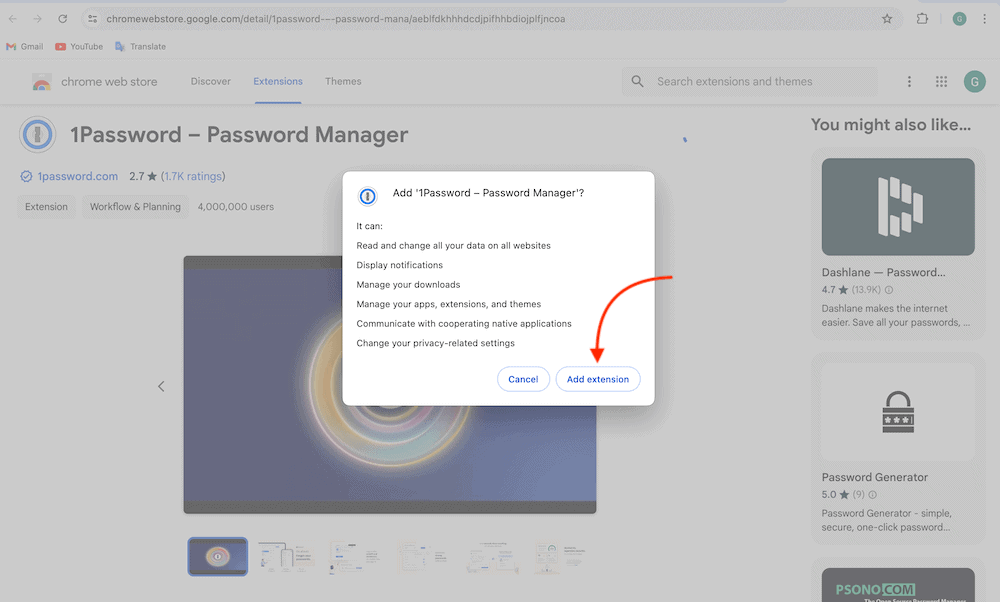Screen dimensions: 1000x602
Task: Click the 'You might also like...' heading
Action: (x=891, y=124)
